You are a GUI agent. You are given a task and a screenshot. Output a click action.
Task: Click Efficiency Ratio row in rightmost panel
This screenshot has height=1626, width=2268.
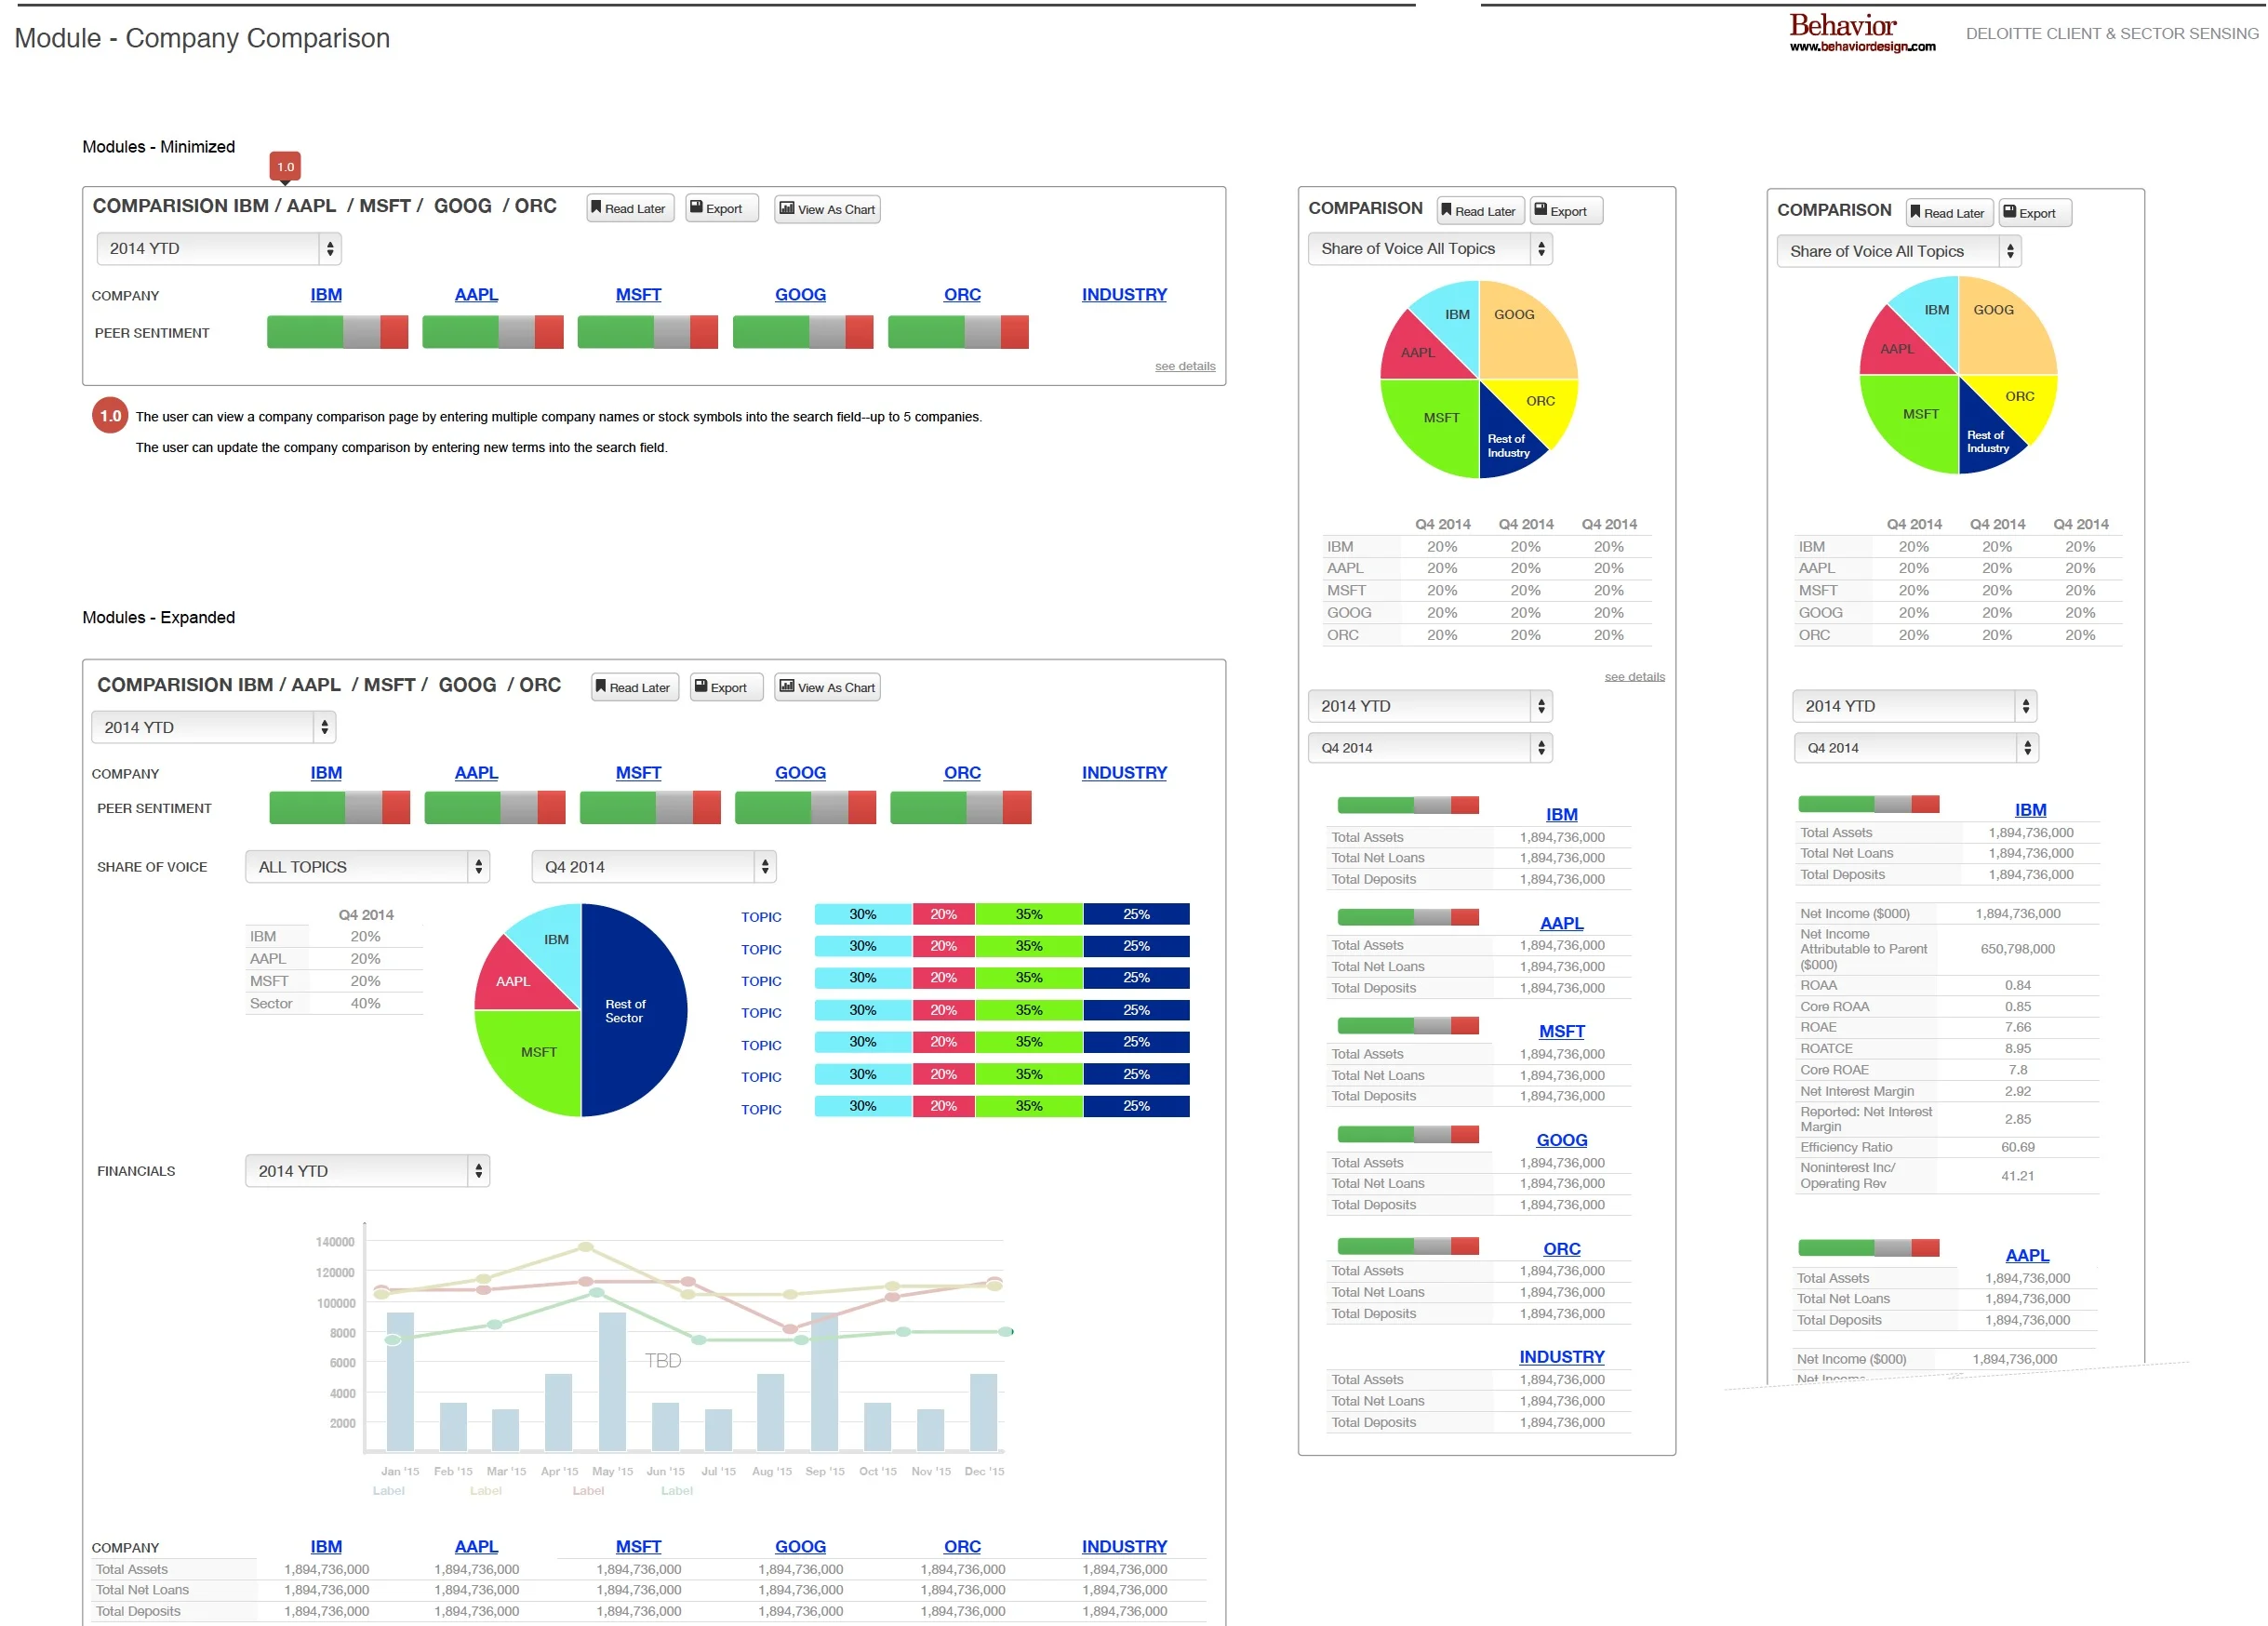click(x=1947, y=1148)
